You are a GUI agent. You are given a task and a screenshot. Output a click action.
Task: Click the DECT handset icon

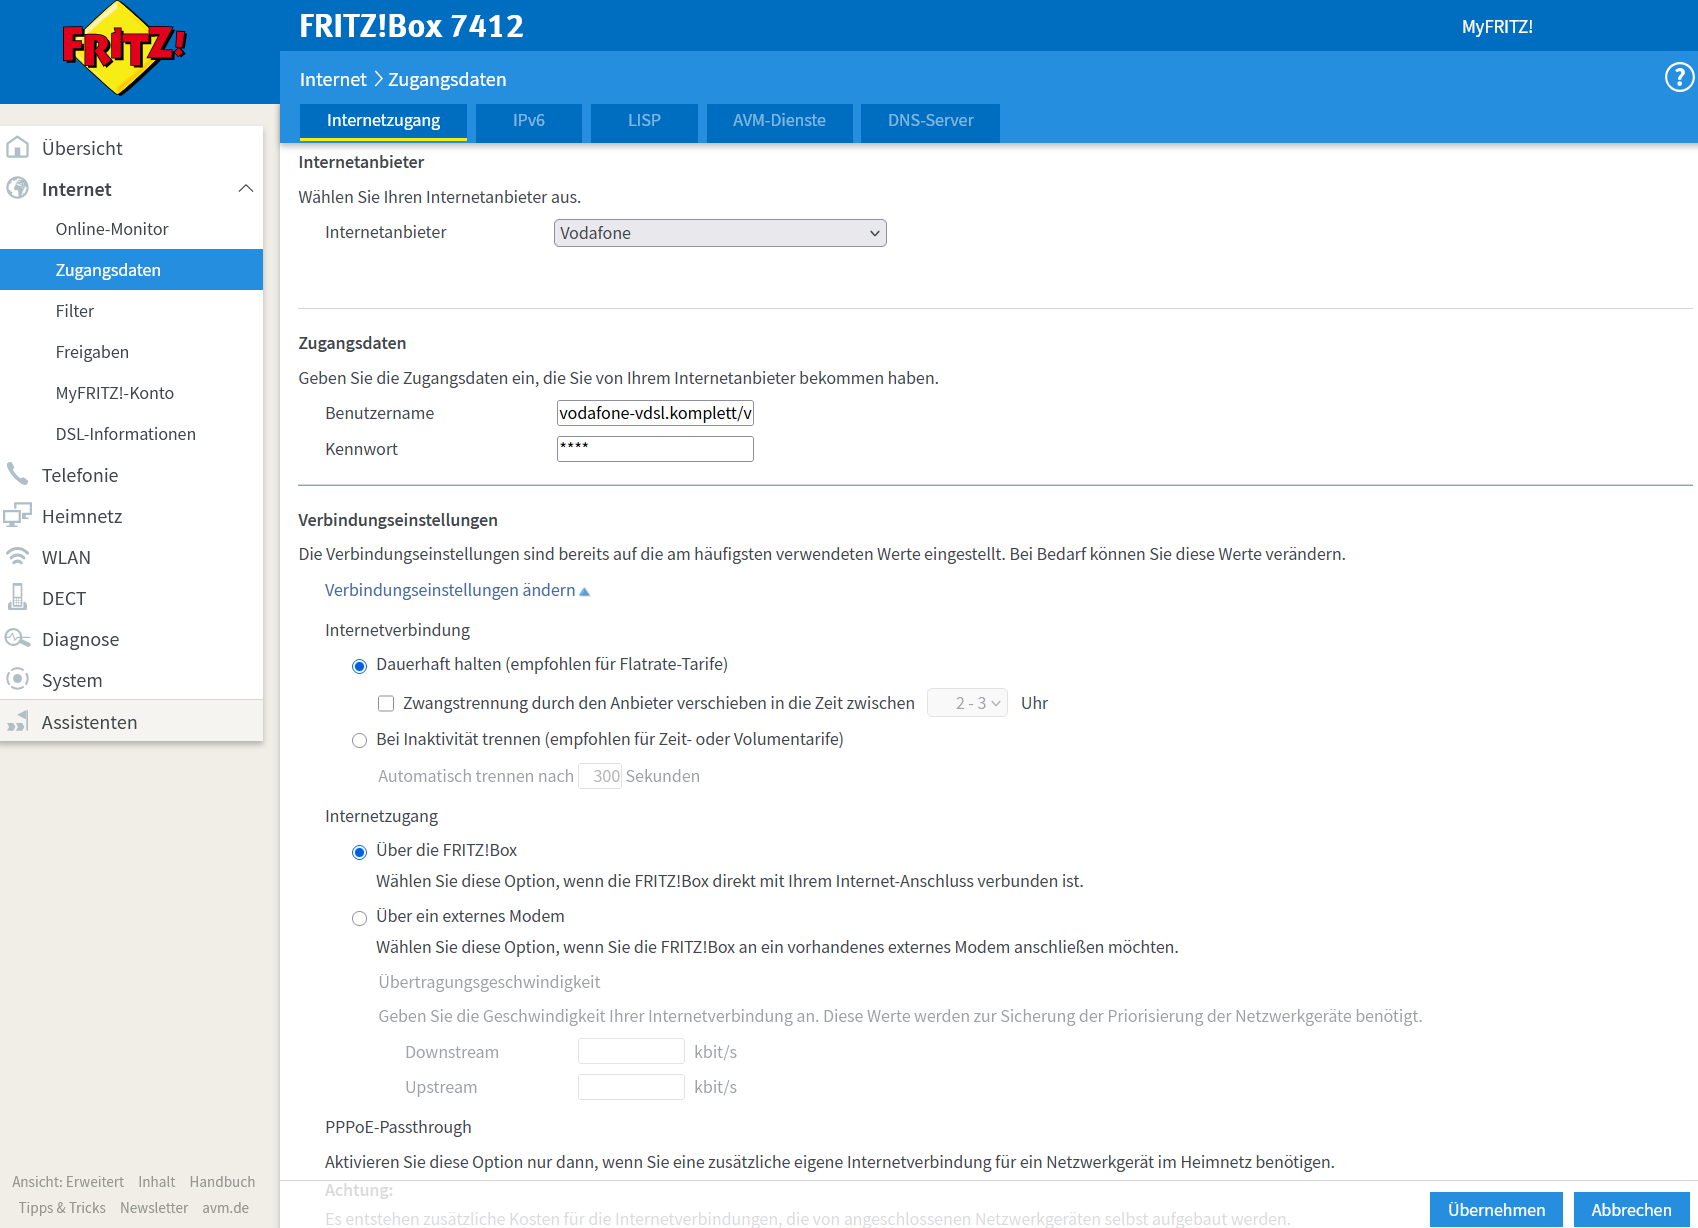[x=17, y=597]
